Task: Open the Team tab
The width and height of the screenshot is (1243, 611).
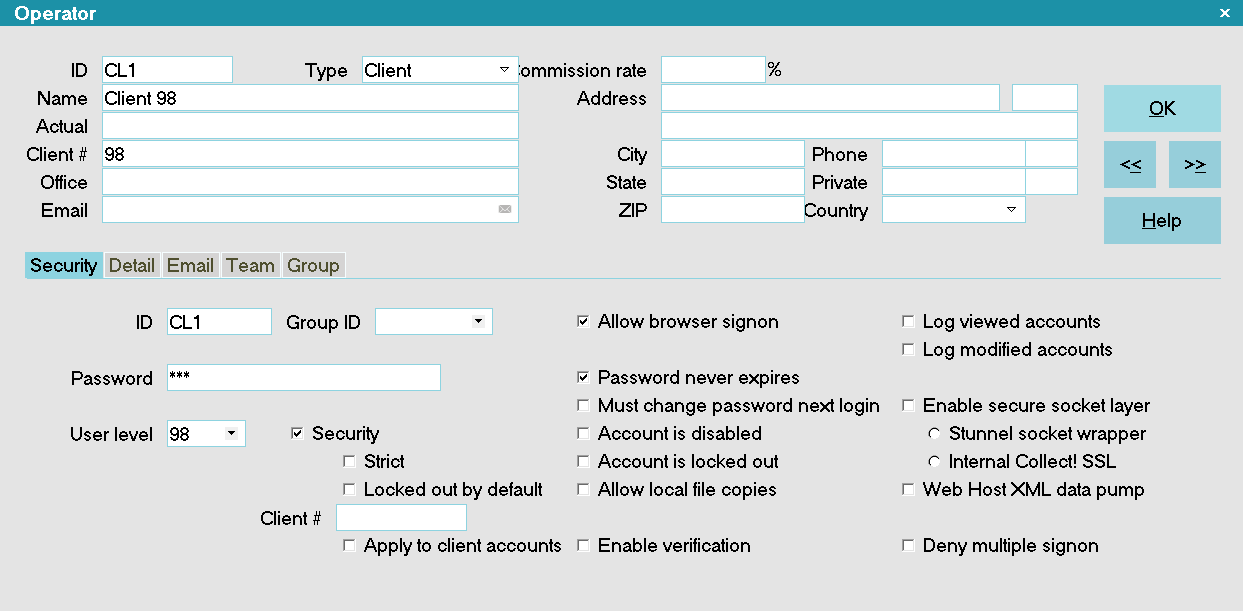Action: click(x=250, y=265)
